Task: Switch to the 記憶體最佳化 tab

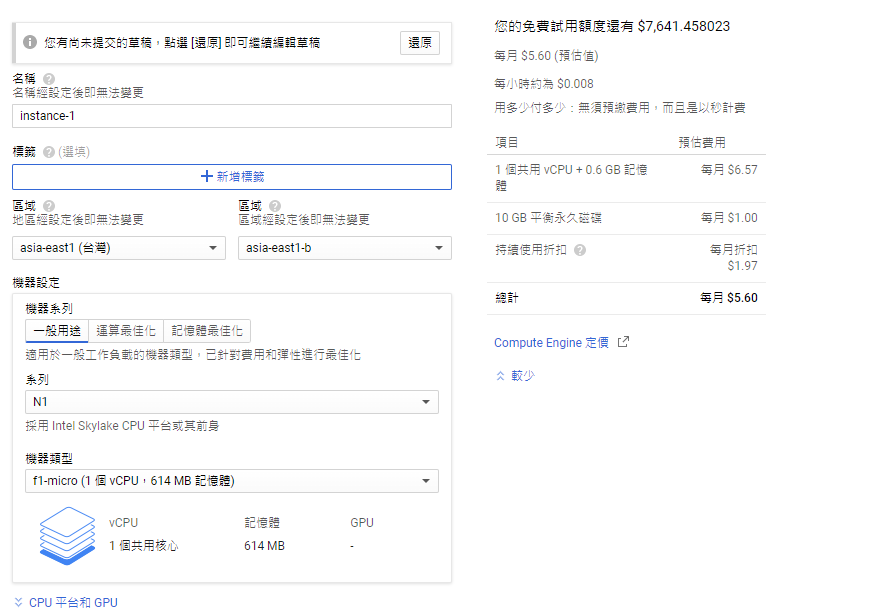Action: (x=207, y=331)
